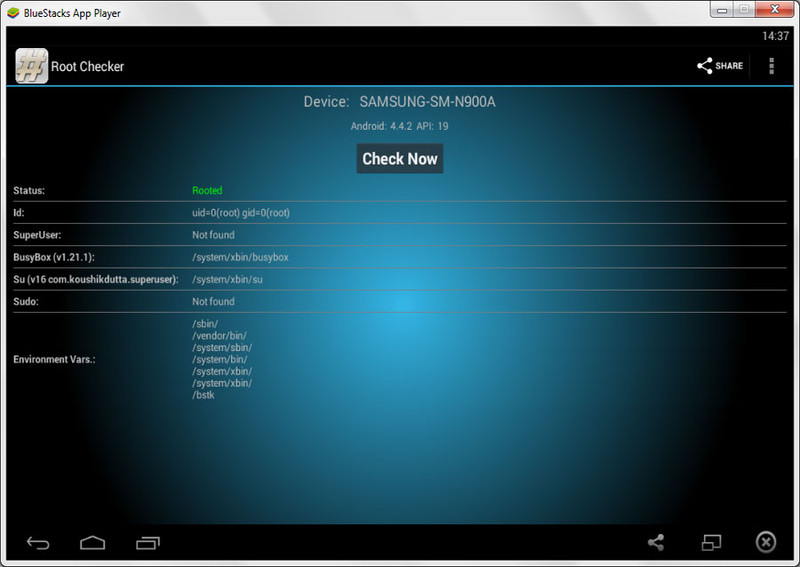Click the SuperUser Not found value
This screenshot has width=800, height=567.
213,235
